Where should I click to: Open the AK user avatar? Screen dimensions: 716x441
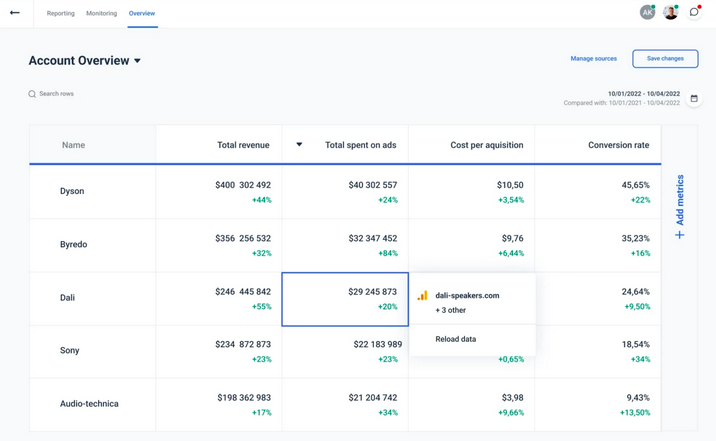click(647, 12)
